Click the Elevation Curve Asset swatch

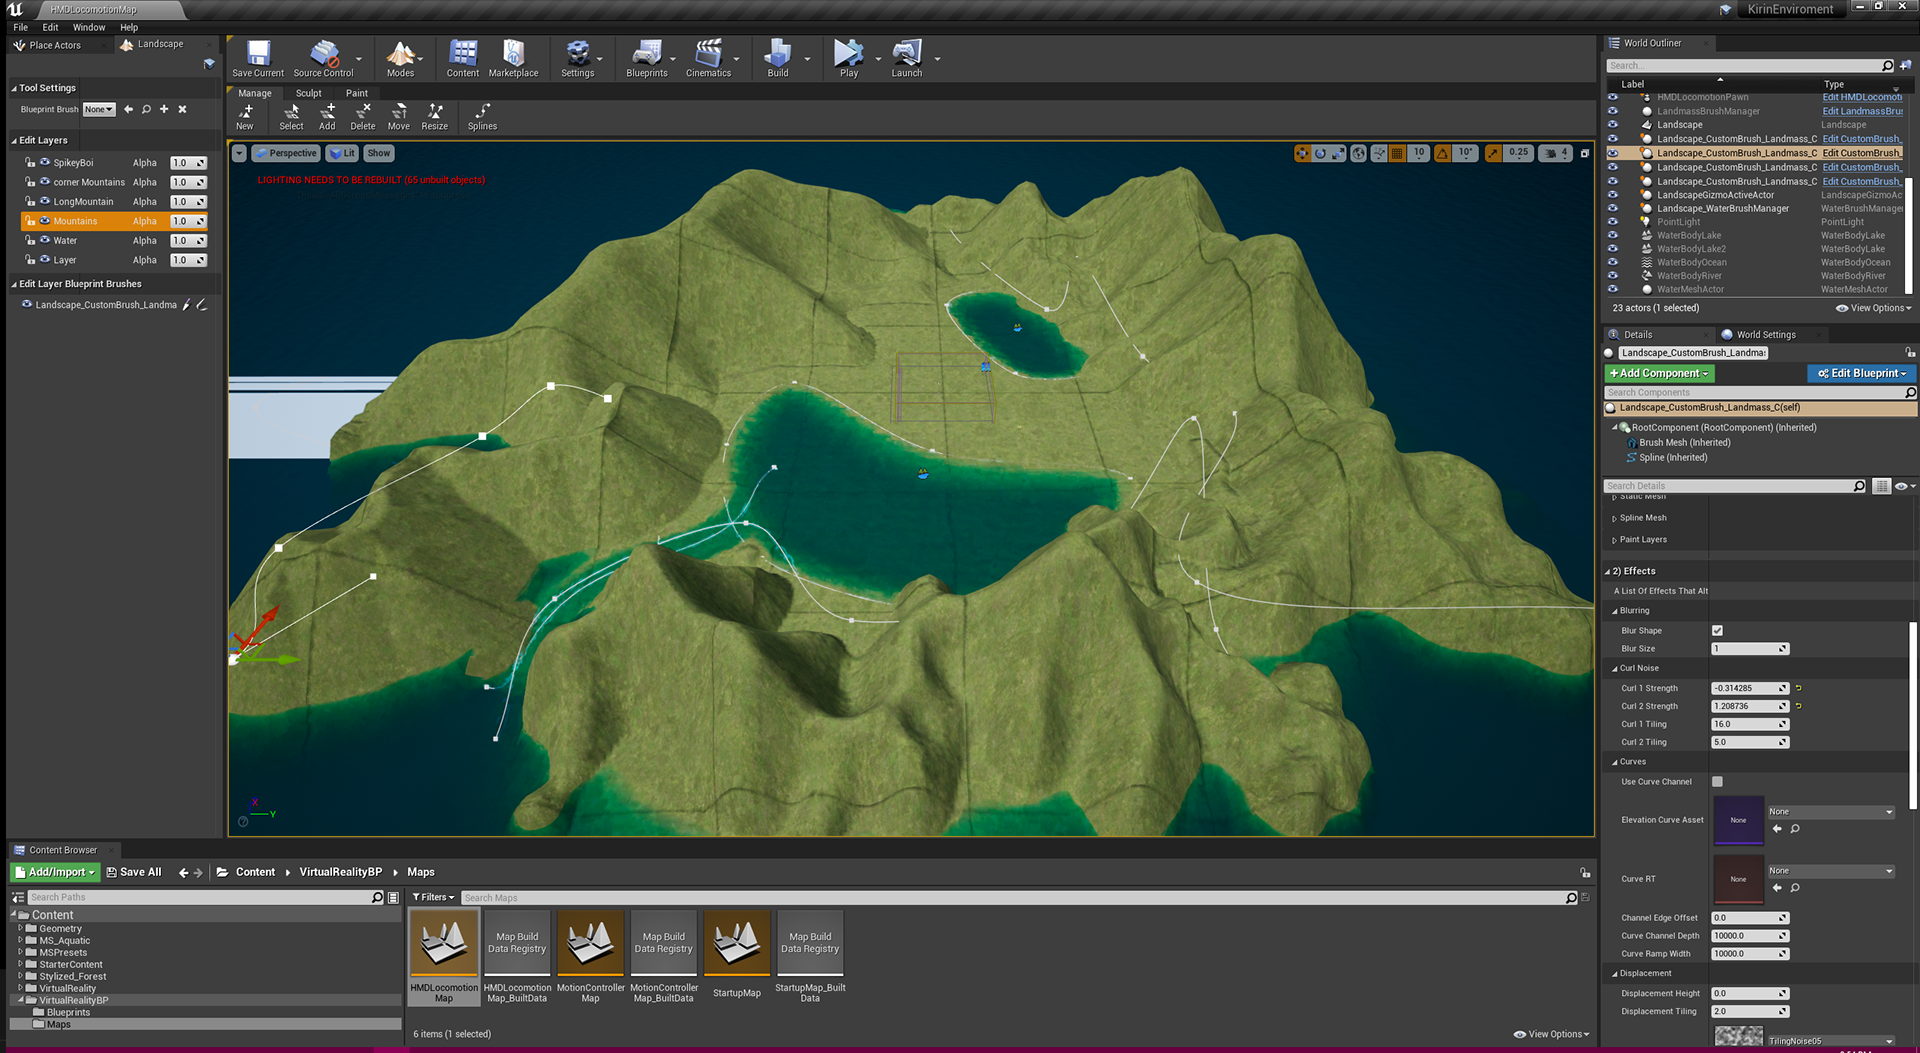(x=1738, y=820)
